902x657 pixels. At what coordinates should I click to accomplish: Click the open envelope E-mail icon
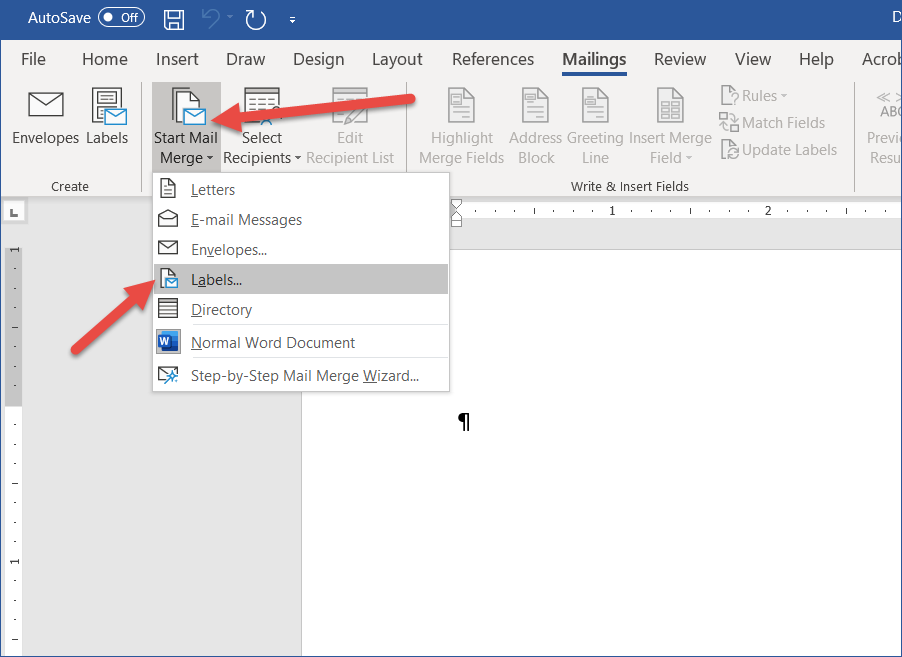168,219
